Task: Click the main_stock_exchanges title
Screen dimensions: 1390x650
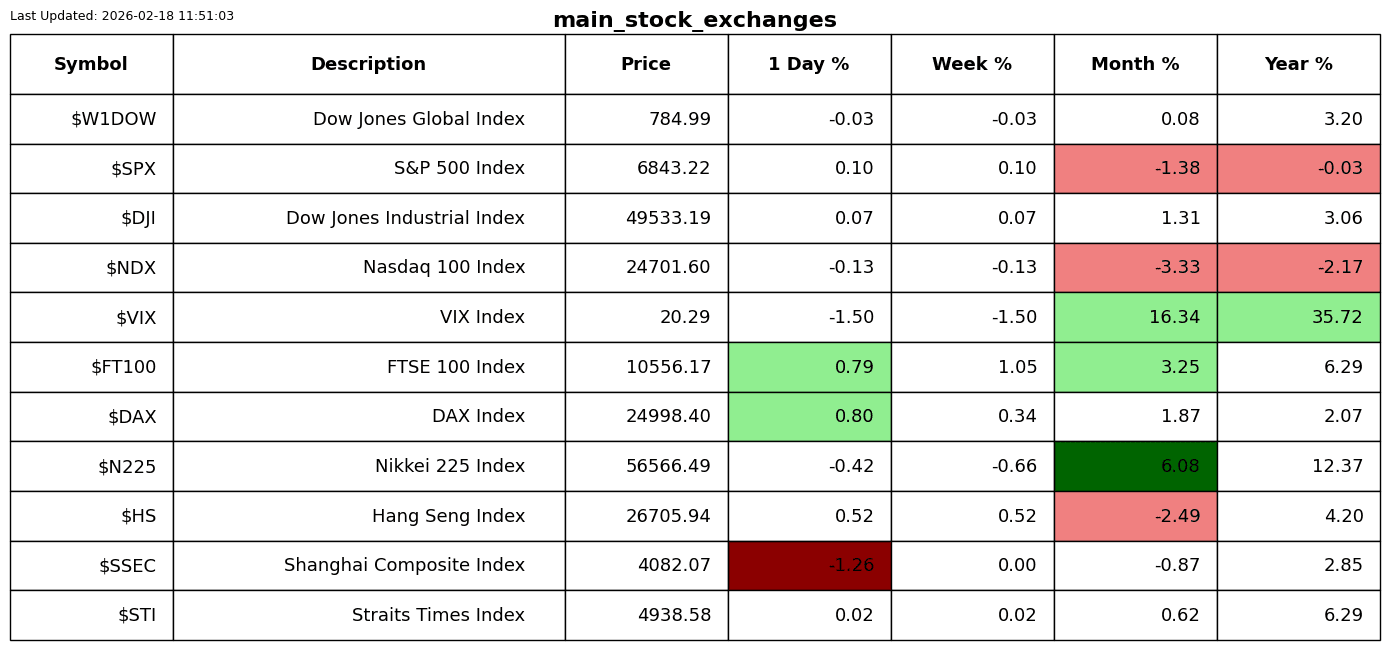Action: 694,20
